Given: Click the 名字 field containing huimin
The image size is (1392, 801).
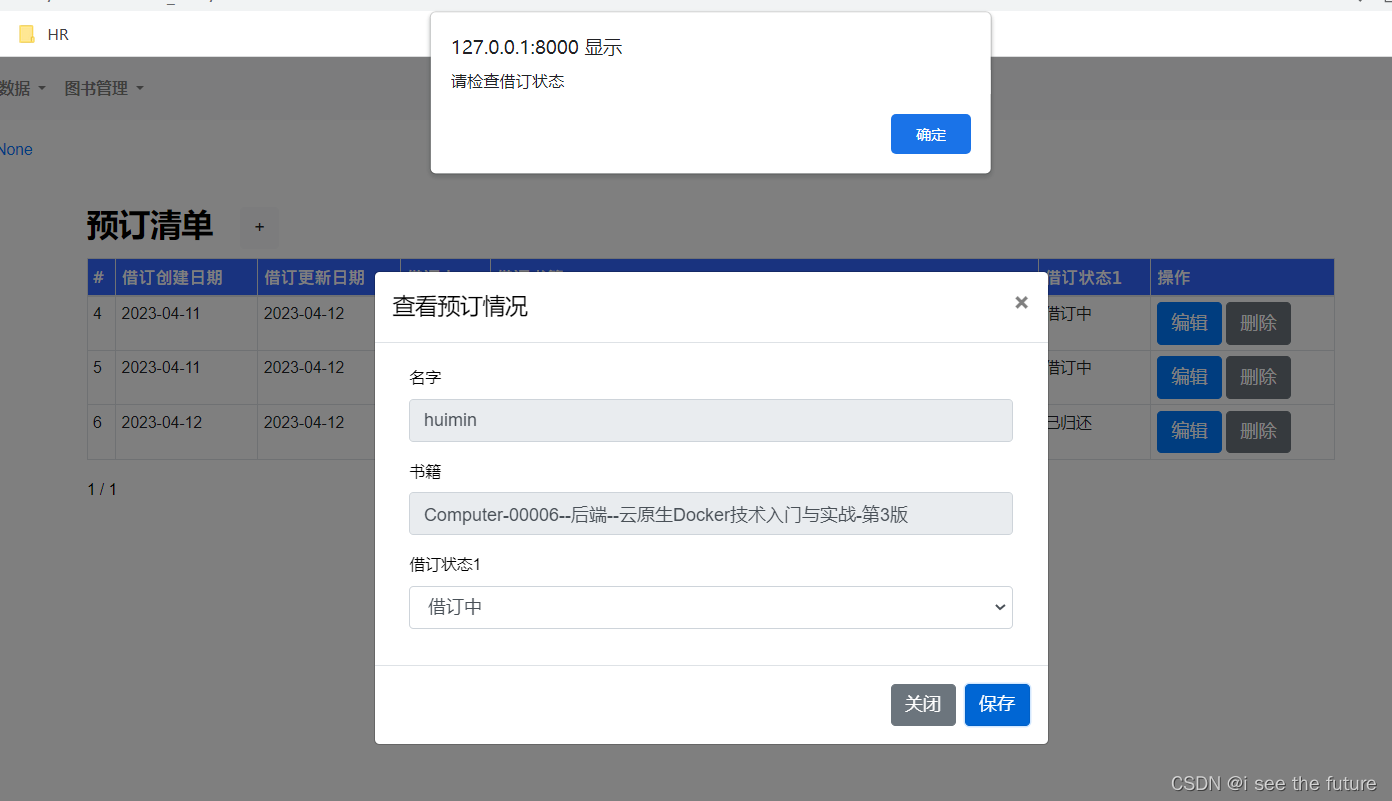Looking at the screenshot, I should [711, 420].
